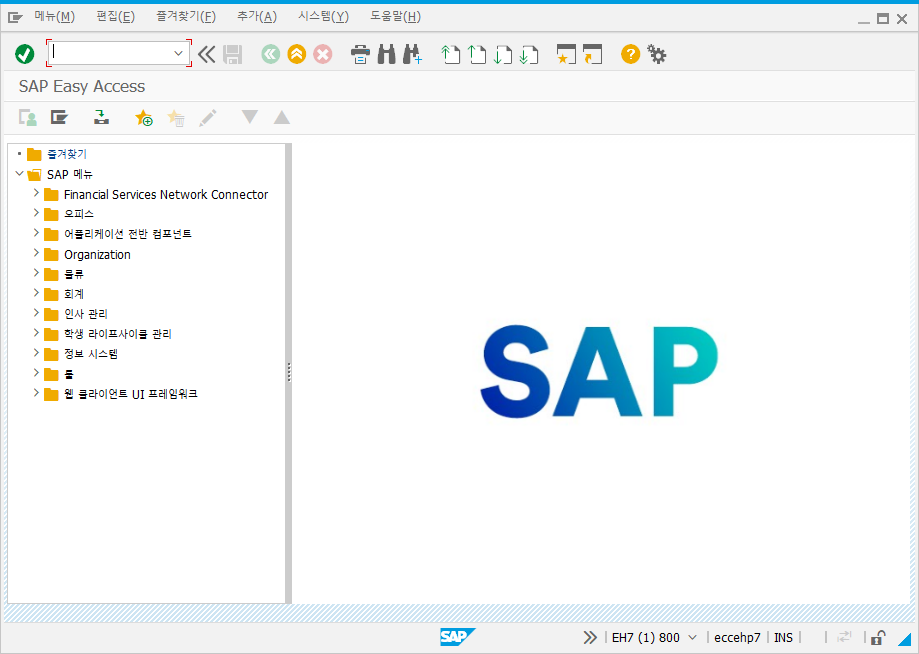The height and width of the screenshot is (654, 919).
Task: Click Move Favorites Down triangle
Action: [250, 117]
